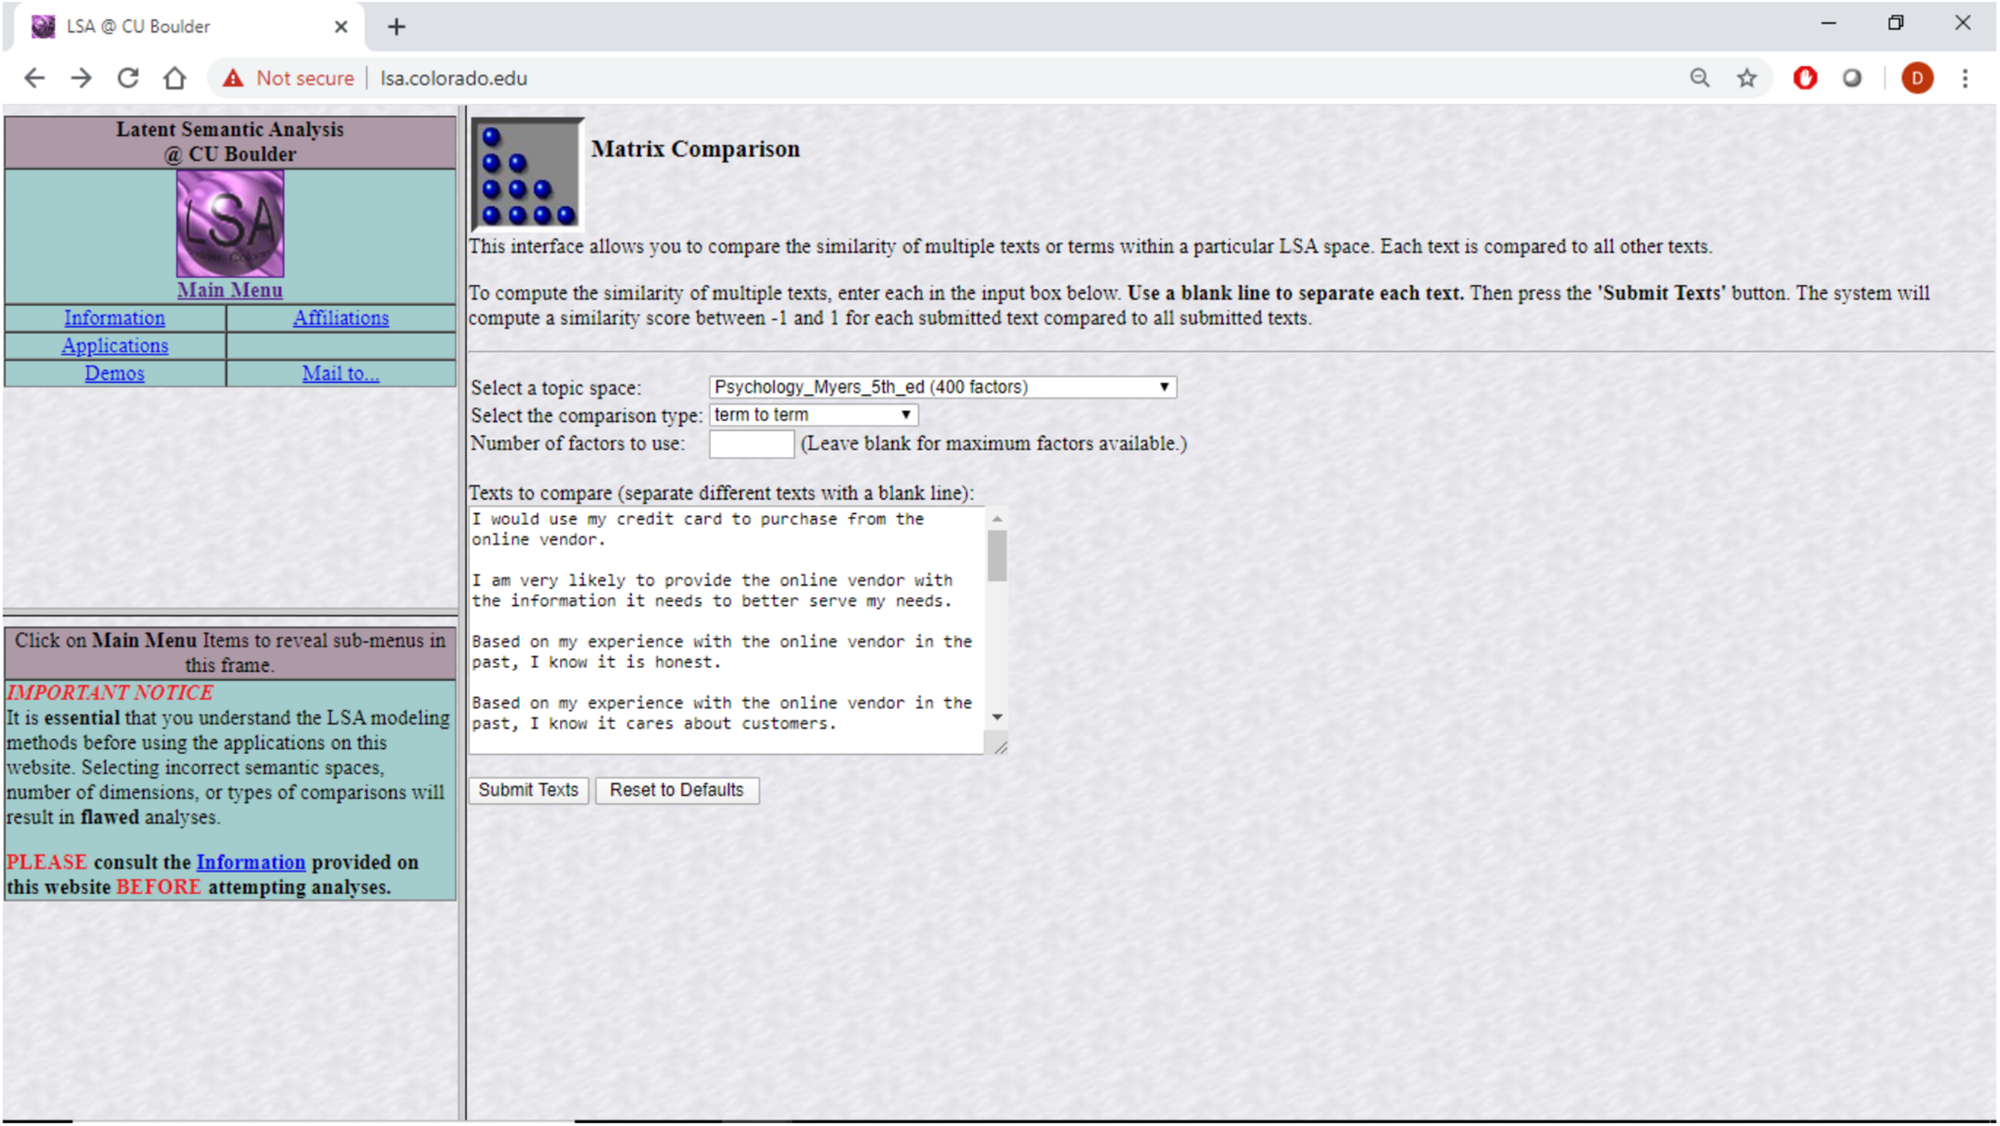Click the Matrix Comparison blue dots icon

point(527,176)
